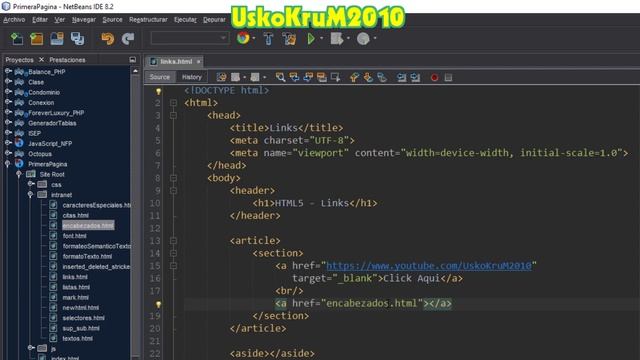Open dropdown arrow next to Chrome icon
Screen dimensions: 640x360
coord(254,38)
